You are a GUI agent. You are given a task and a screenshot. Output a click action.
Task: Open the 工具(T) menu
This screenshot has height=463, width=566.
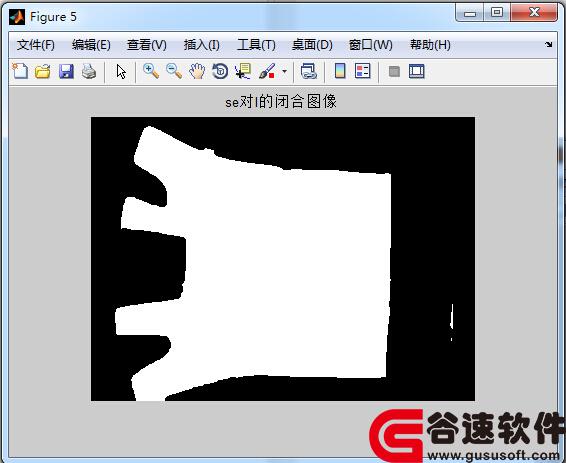[256, 45]
